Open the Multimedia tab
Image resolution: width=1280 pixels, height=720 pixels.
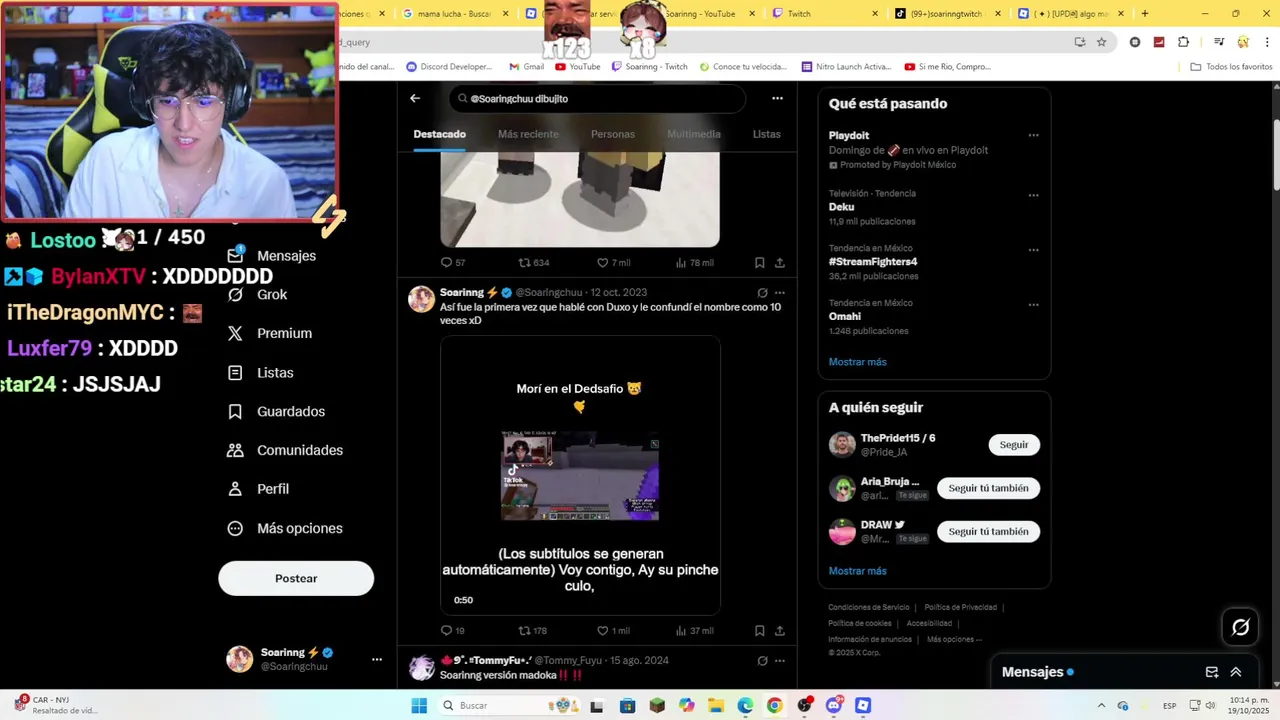[694, 134]
